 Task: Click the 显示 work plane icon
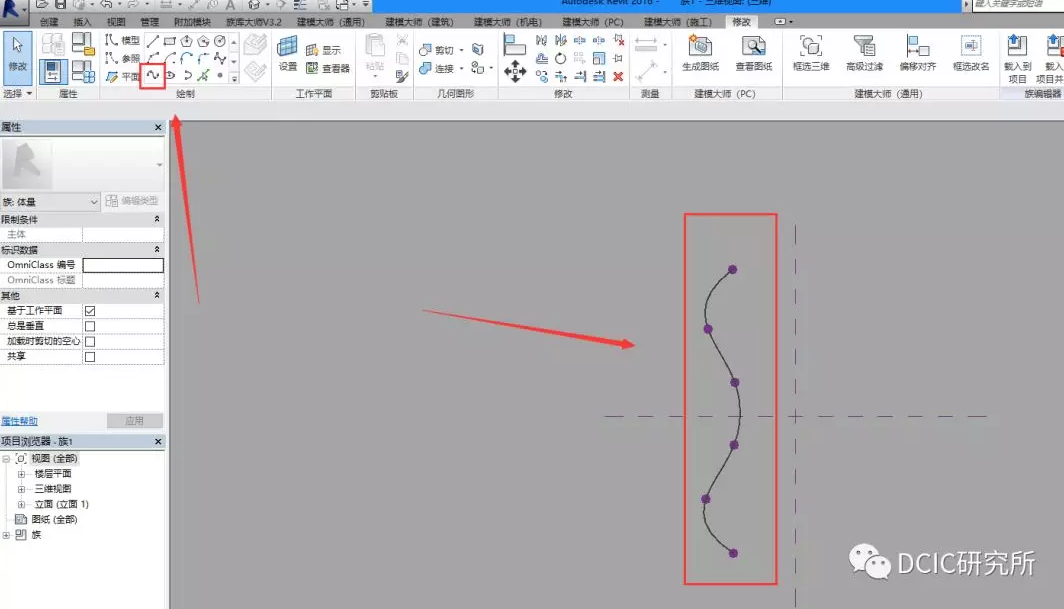click(x=323, y=50)
